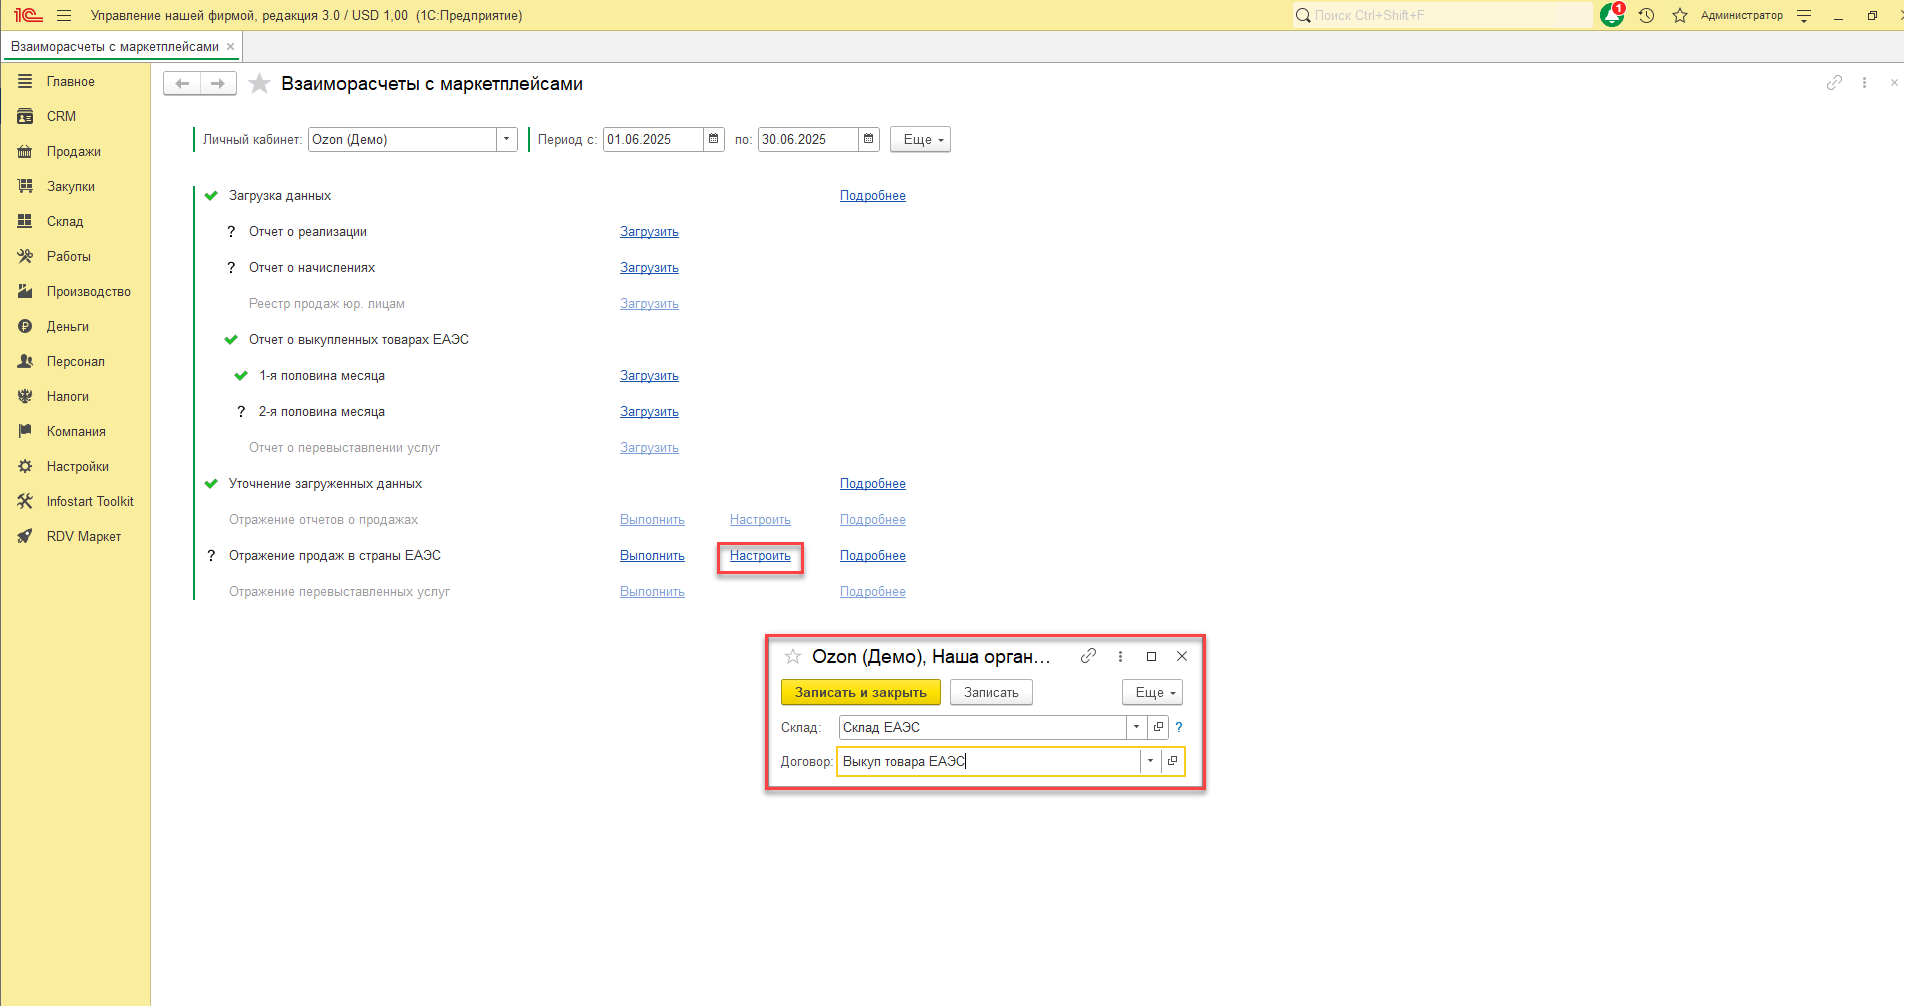Viewport: 1905px width, 1006px height.
Task: Click the back navigation arrow
Action: point(182,84)
